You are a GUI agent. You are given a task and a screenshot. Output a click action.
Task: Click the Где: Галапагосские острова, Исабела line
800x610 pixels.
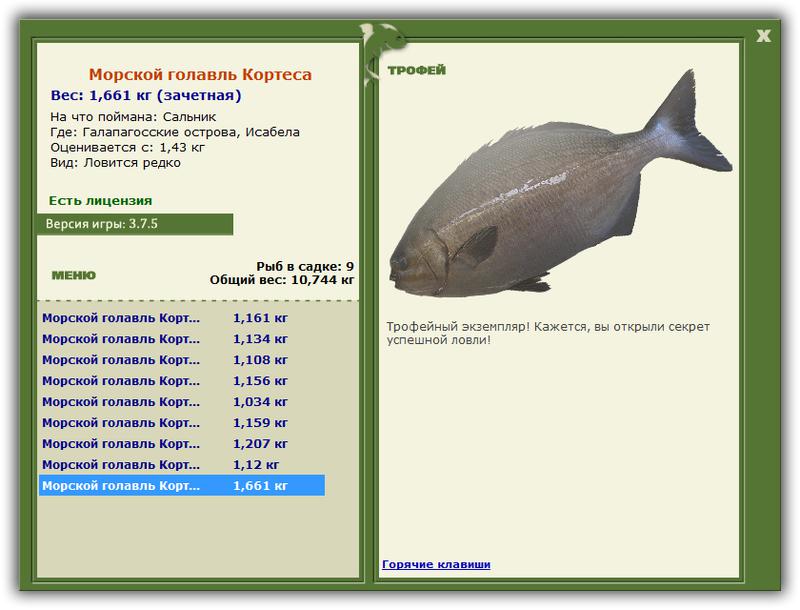tap(175, 132)
